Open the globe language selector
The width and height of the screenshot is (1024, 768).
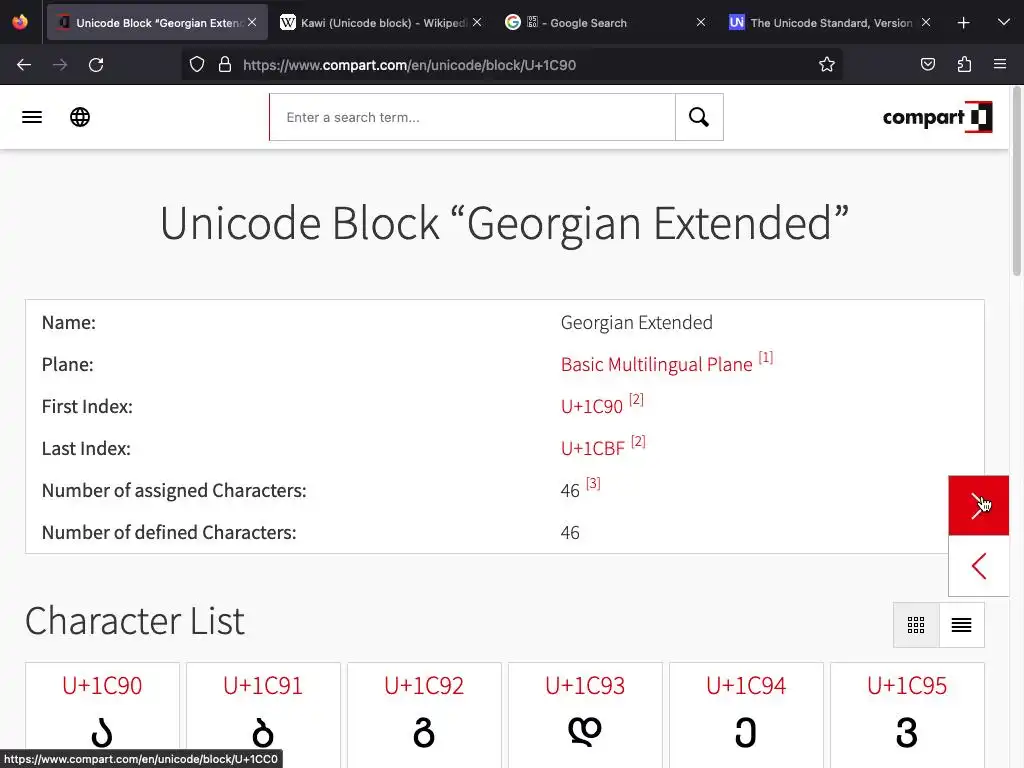click(x=80, y=117)
